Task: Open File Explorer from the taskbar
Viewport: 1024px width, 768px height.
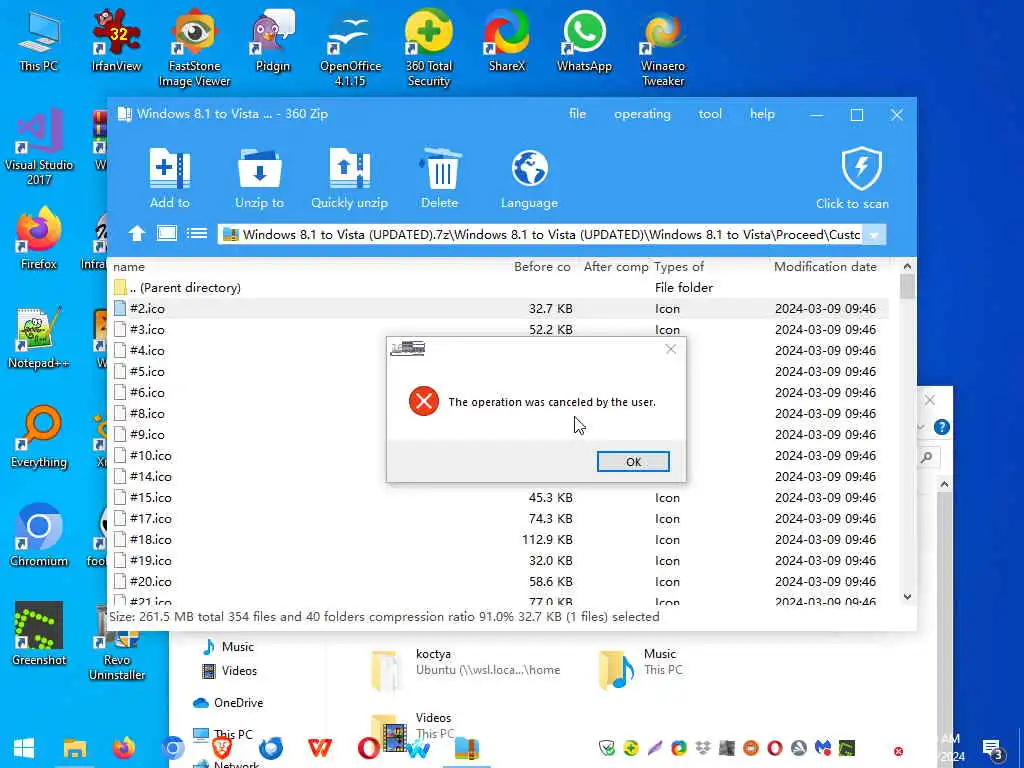Action: 74,748
